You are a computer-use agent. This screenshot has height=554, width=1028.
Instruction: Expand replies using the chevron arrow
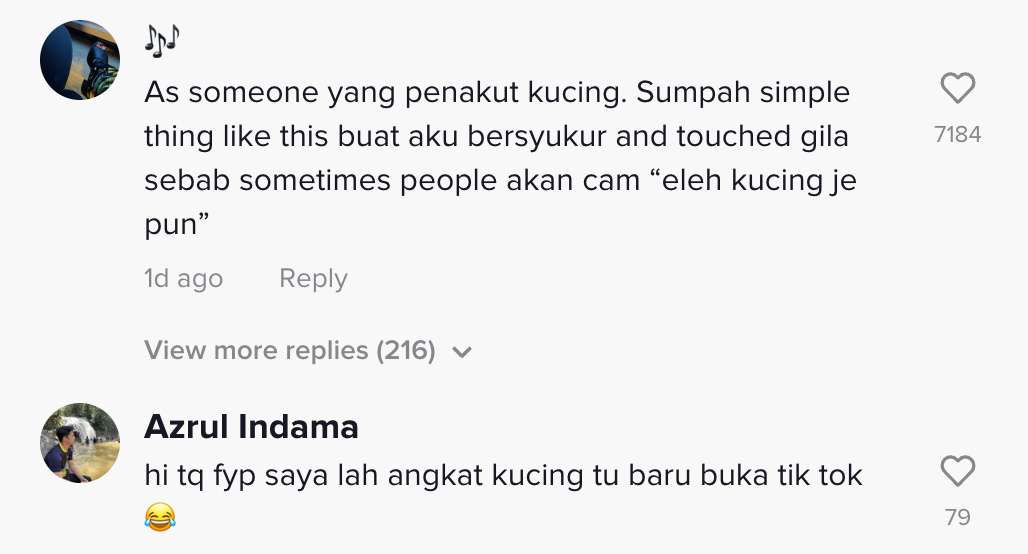[x=462, y=352]
